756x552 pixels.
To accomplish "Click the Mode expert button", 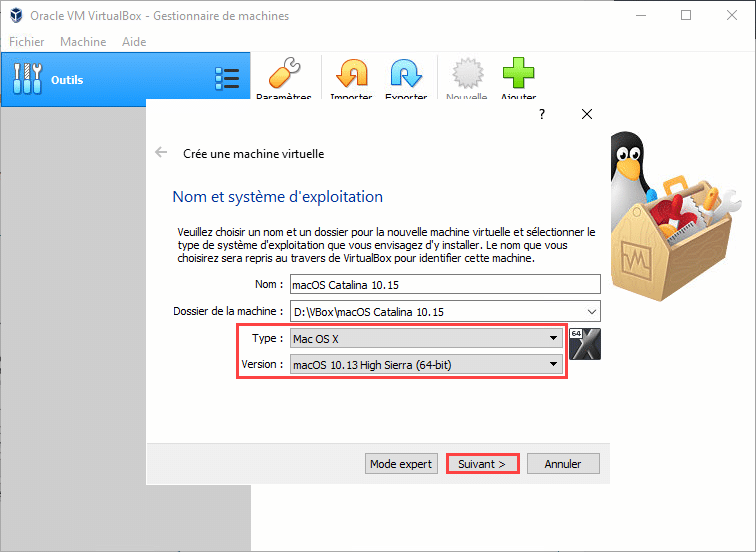I will (401, 464).
